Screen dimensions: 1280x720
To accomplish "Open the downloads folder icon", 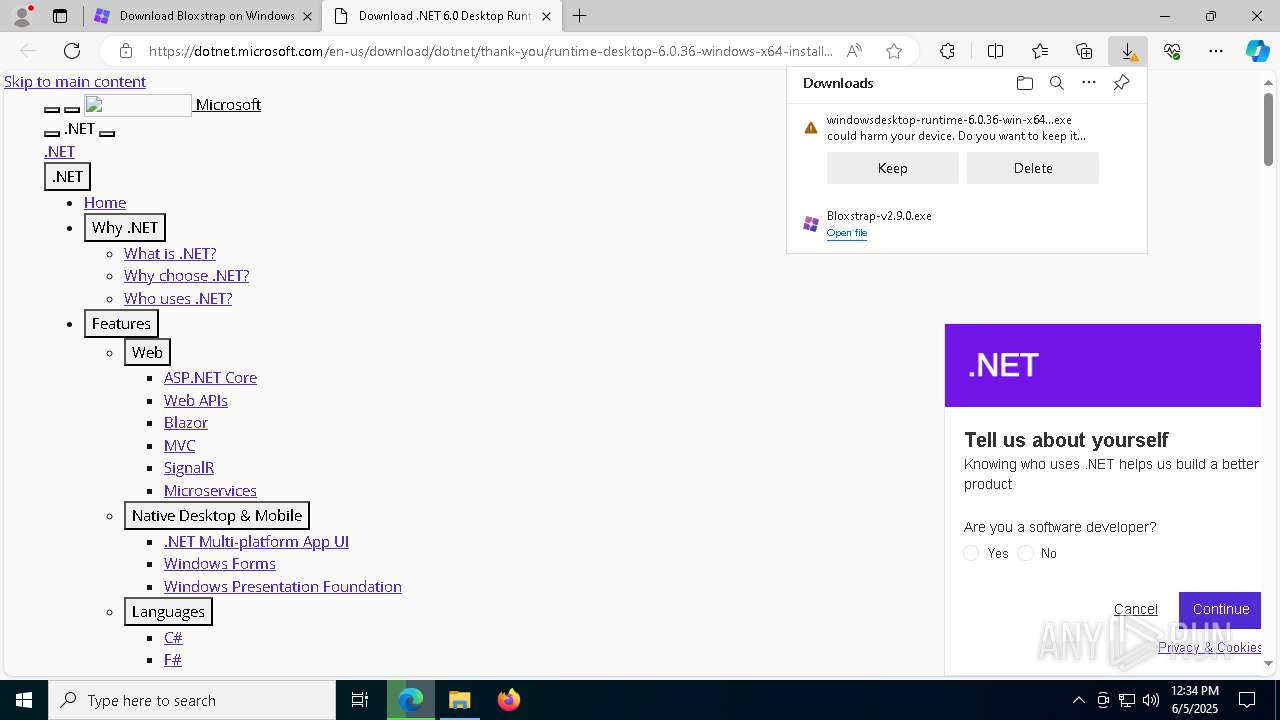I will [x=1025, y=83].
